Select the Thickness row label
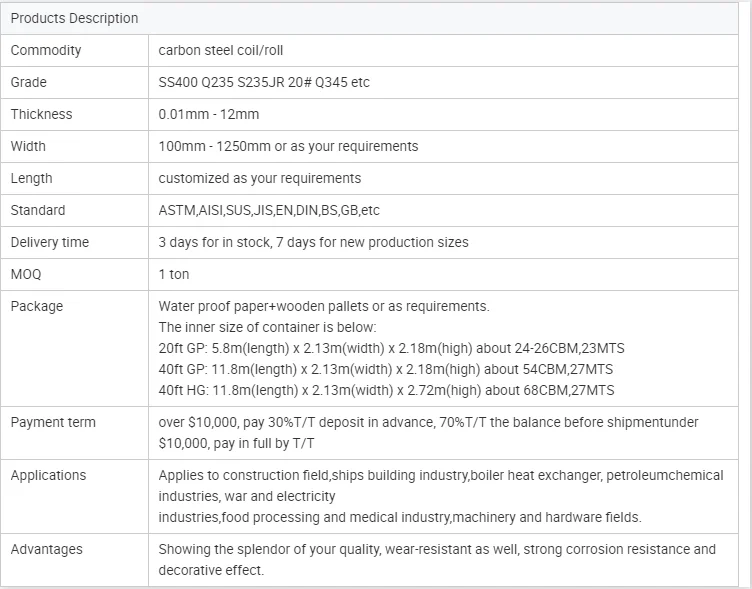752x589 pixels. click(x=42, y=115)
